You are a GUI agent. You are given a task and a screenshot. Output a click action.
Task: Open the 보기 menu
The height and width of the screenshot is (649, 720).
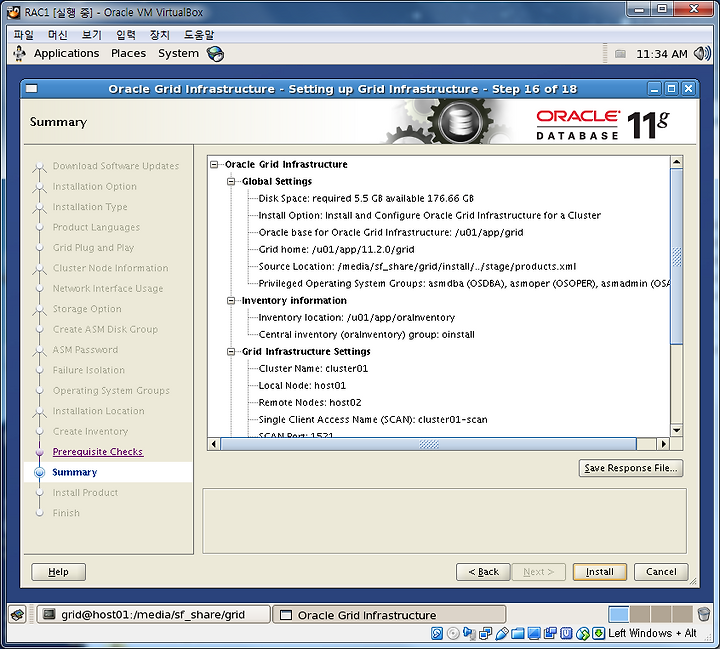pyautogui.click(x=92, y=34)
